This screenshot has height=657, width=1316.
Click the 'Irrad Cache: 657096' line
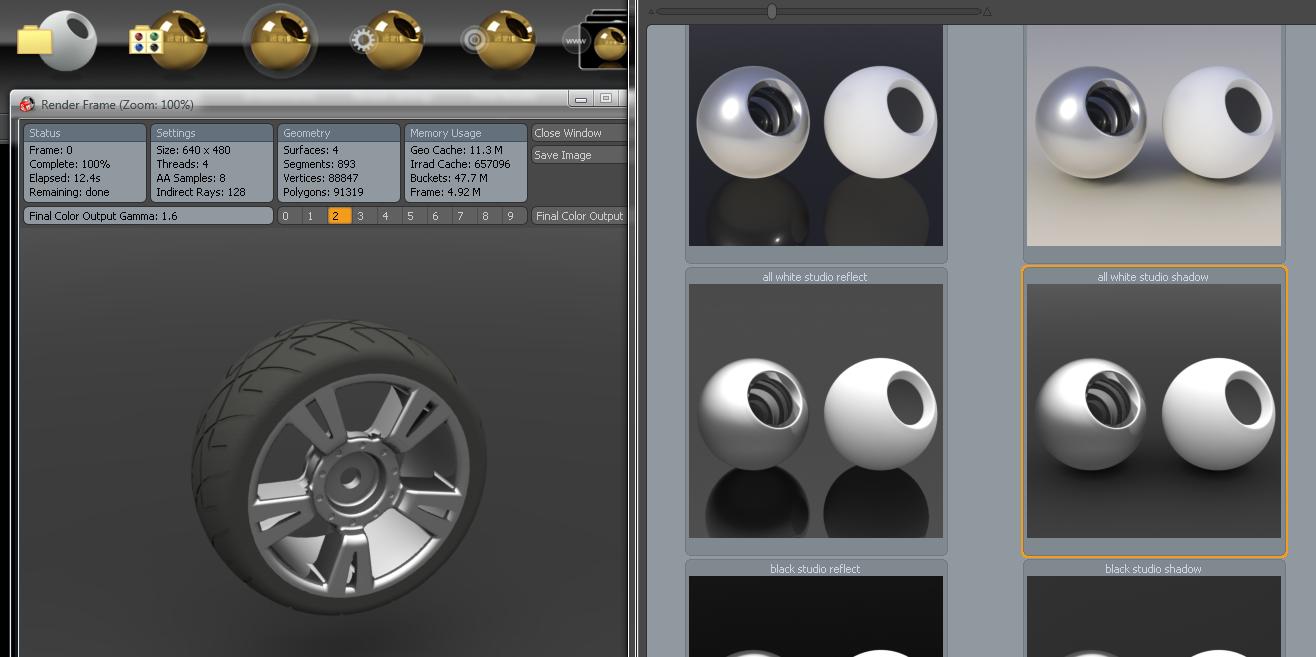[x=460, y=164]
